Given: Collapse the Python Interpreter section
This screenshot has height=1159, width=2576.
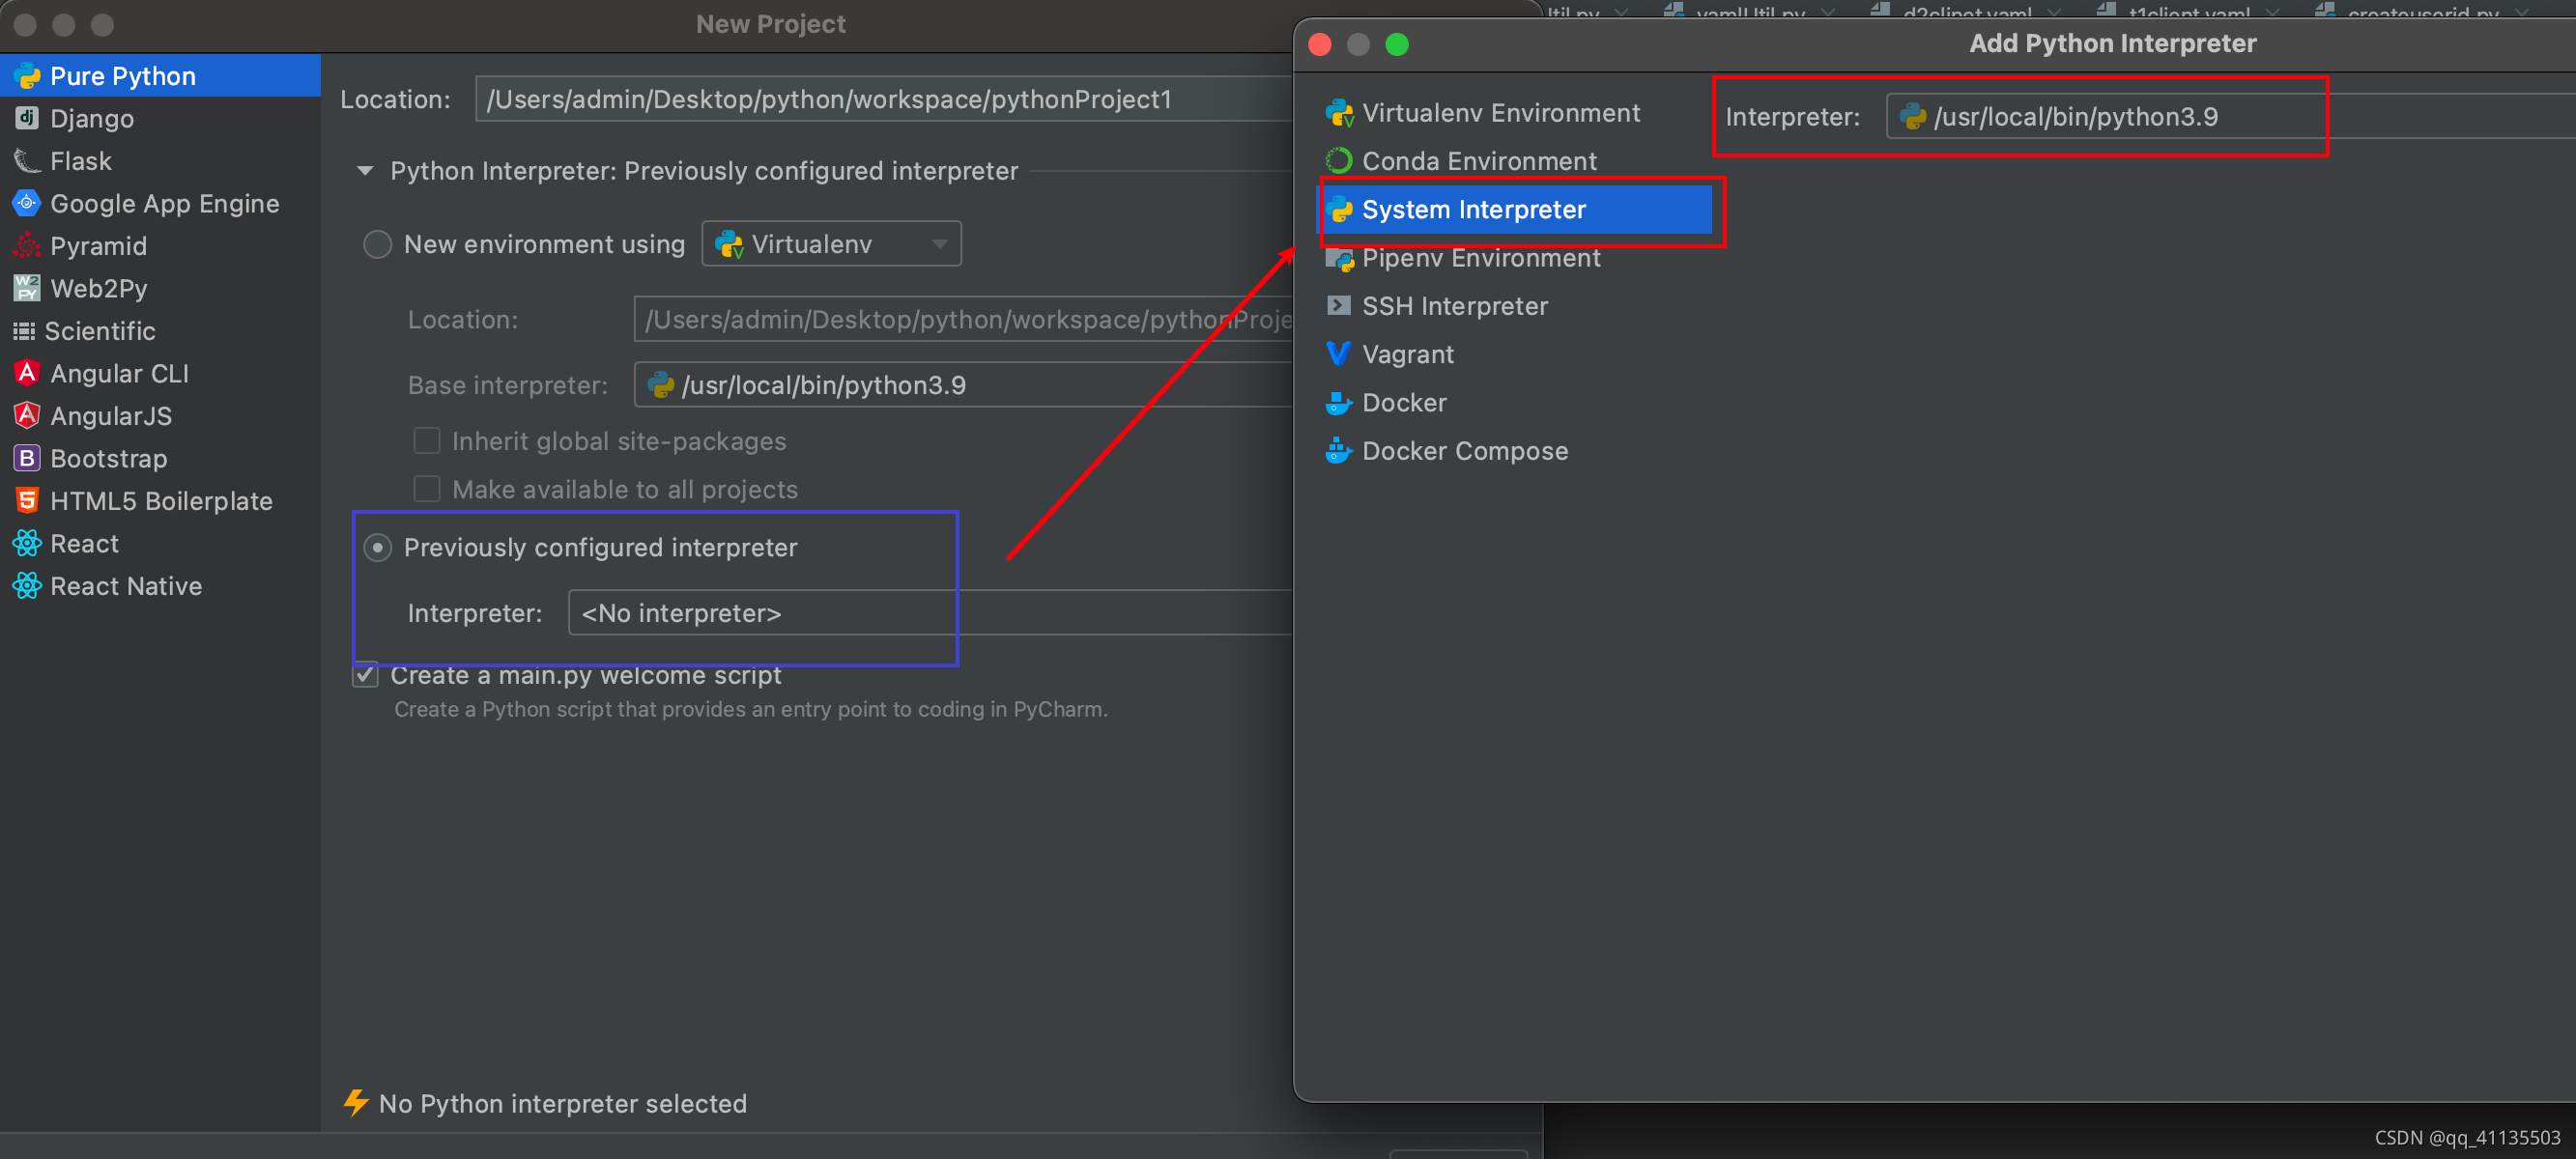Looking at the screenshot, I should coord(366,171).
